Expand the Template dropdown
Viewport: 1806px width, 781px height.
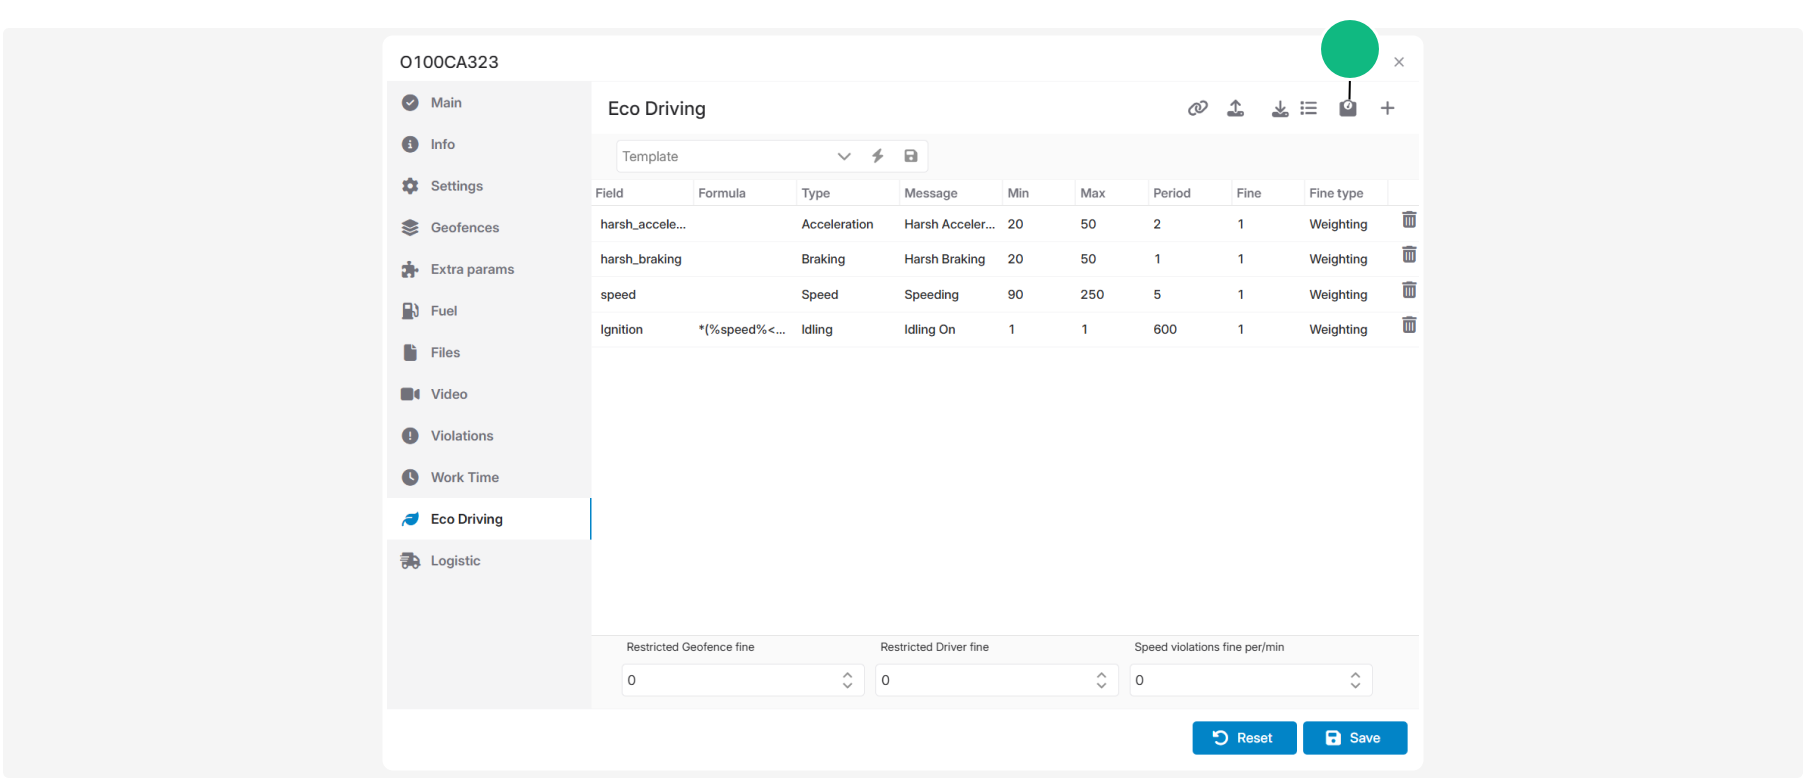pyautogui.click(x=844, y=156)
